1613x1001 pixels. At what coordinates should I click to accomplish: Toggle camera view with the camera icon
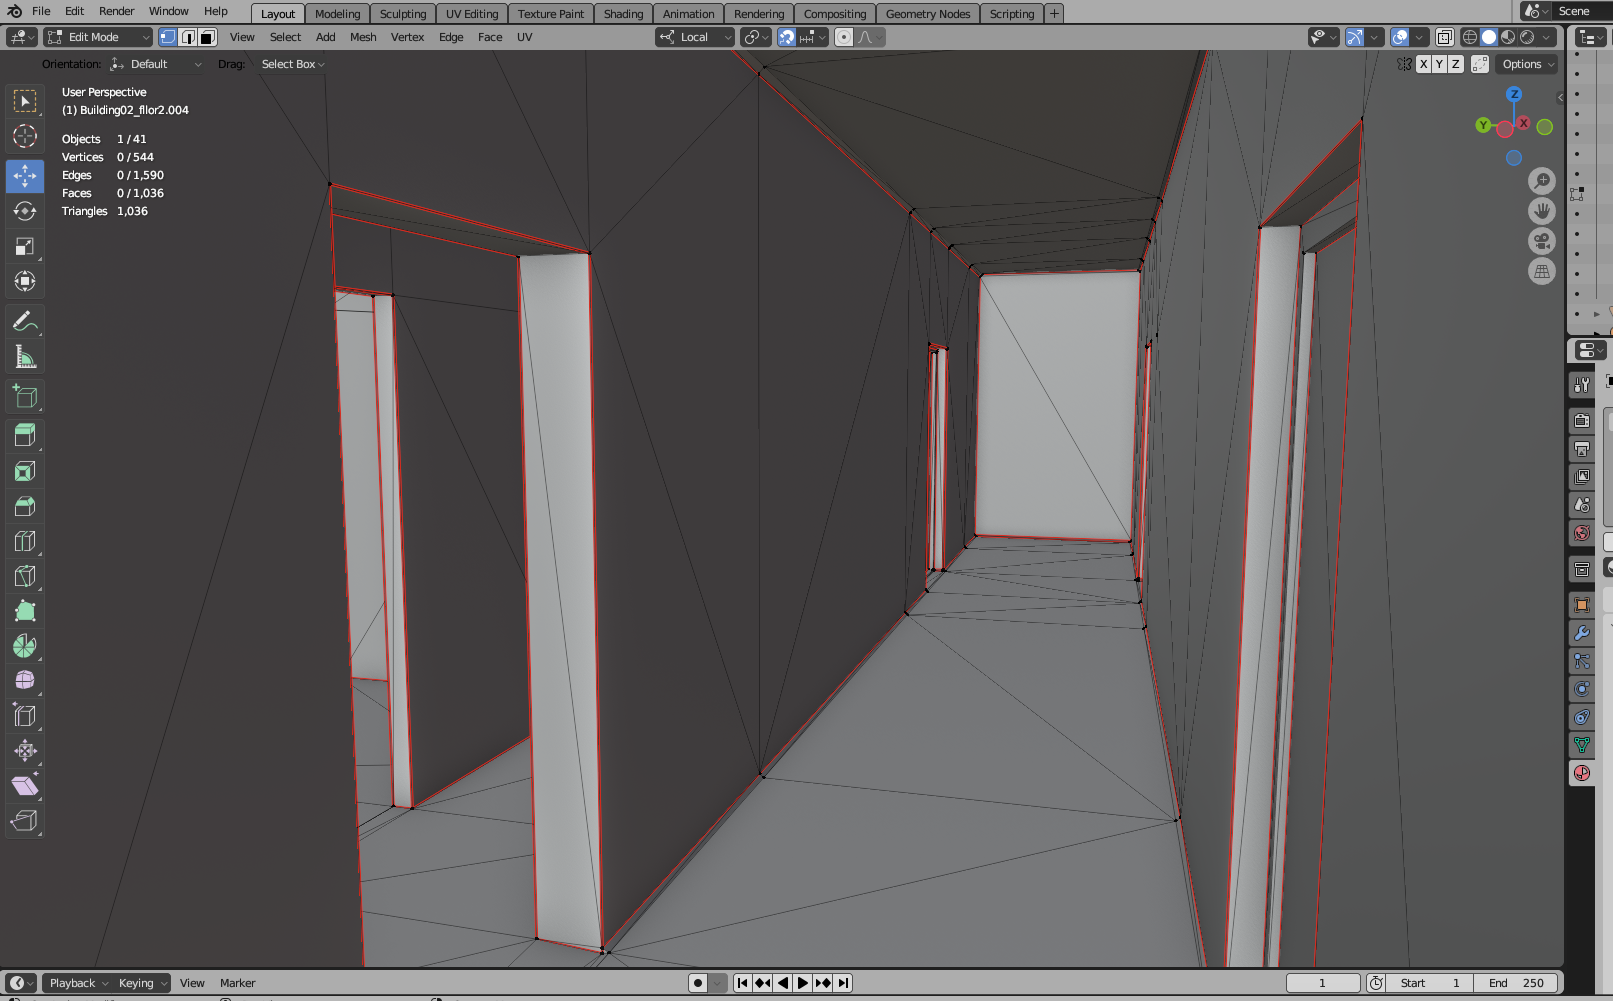[1542, 241]
